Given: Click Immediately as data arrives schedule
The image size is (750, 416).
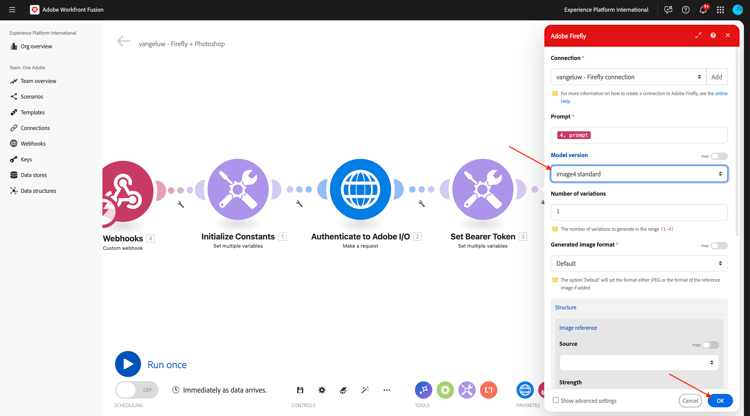Looking at the screenshot, I should click(220, 390).
